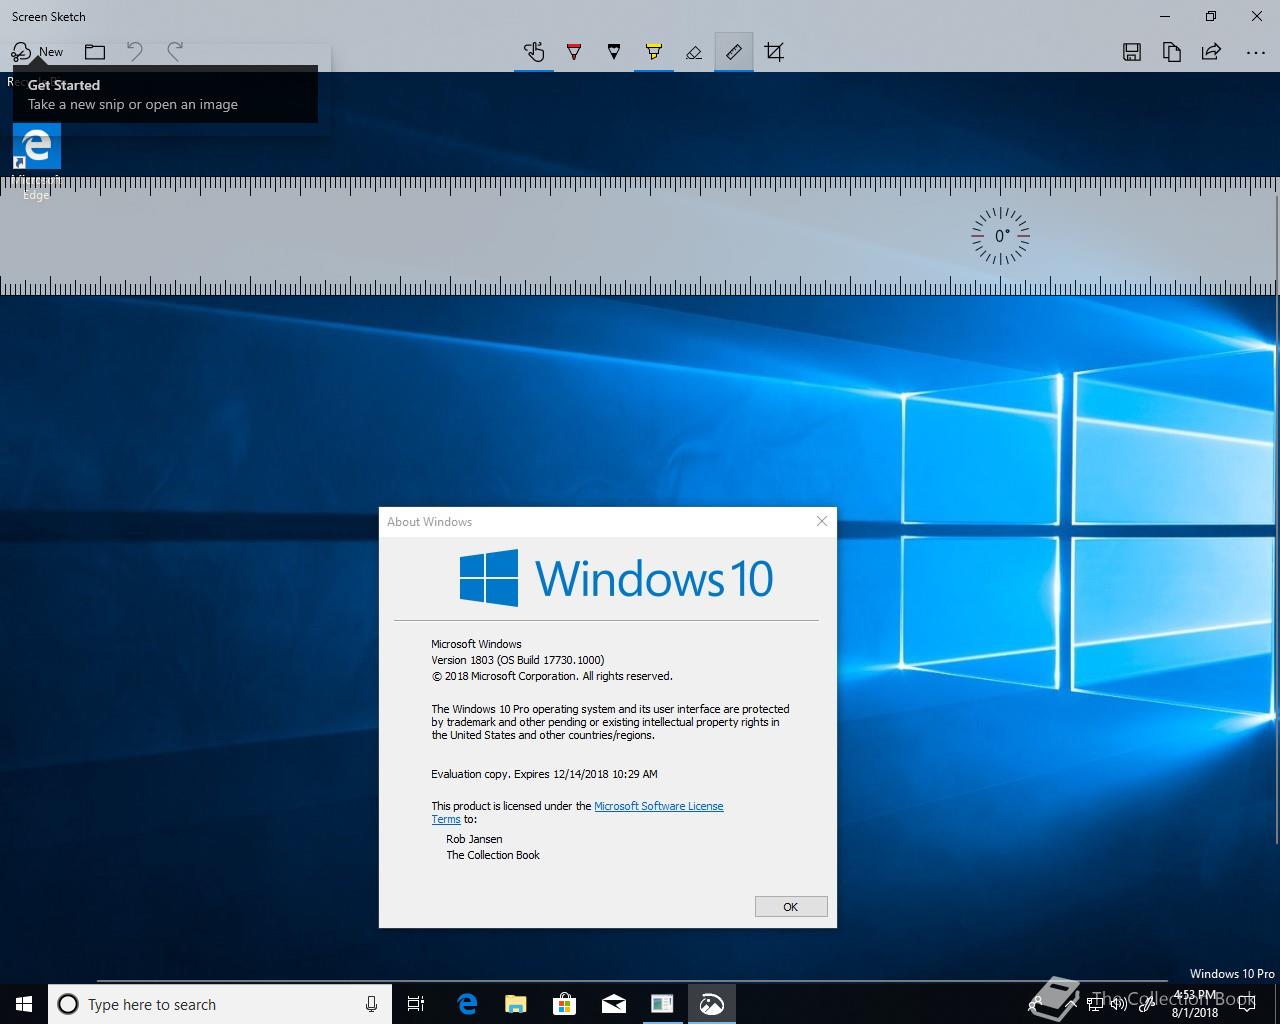Select the Eraser tool
Viewport: 1280px width, 1024px height.
(694, 52)
